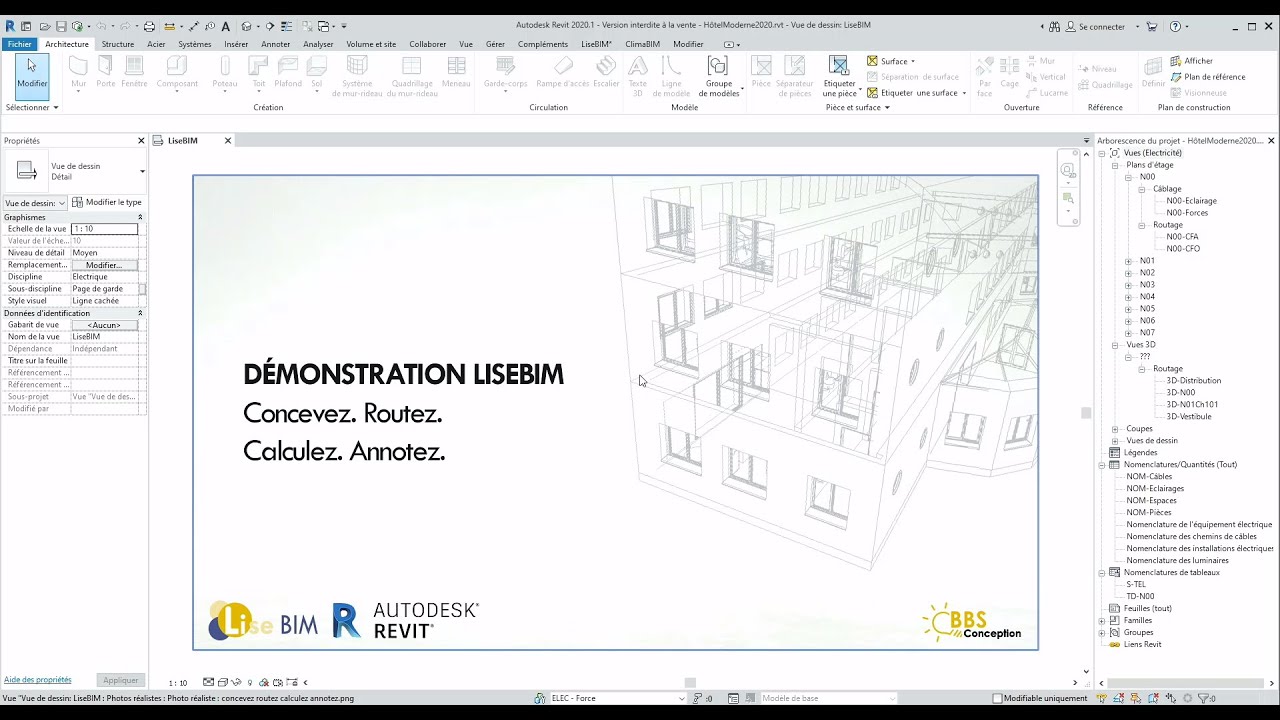Click the shopping cart icon in title bar
Viewport: 1280px width, 720px height.
coord(1152,26)
